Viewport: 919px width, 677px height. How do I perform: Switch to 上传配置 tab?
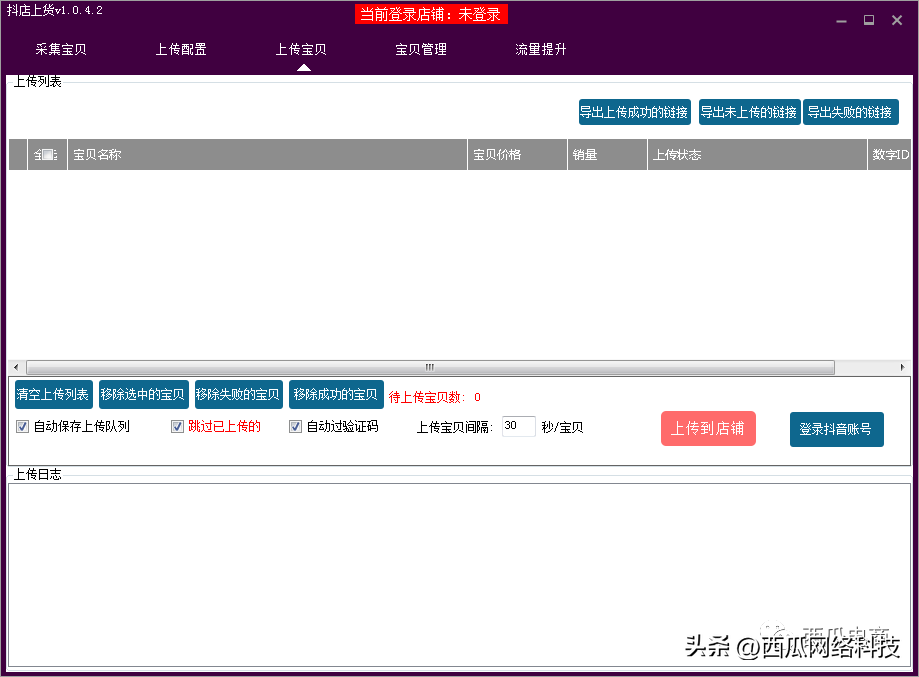(181, 49)
